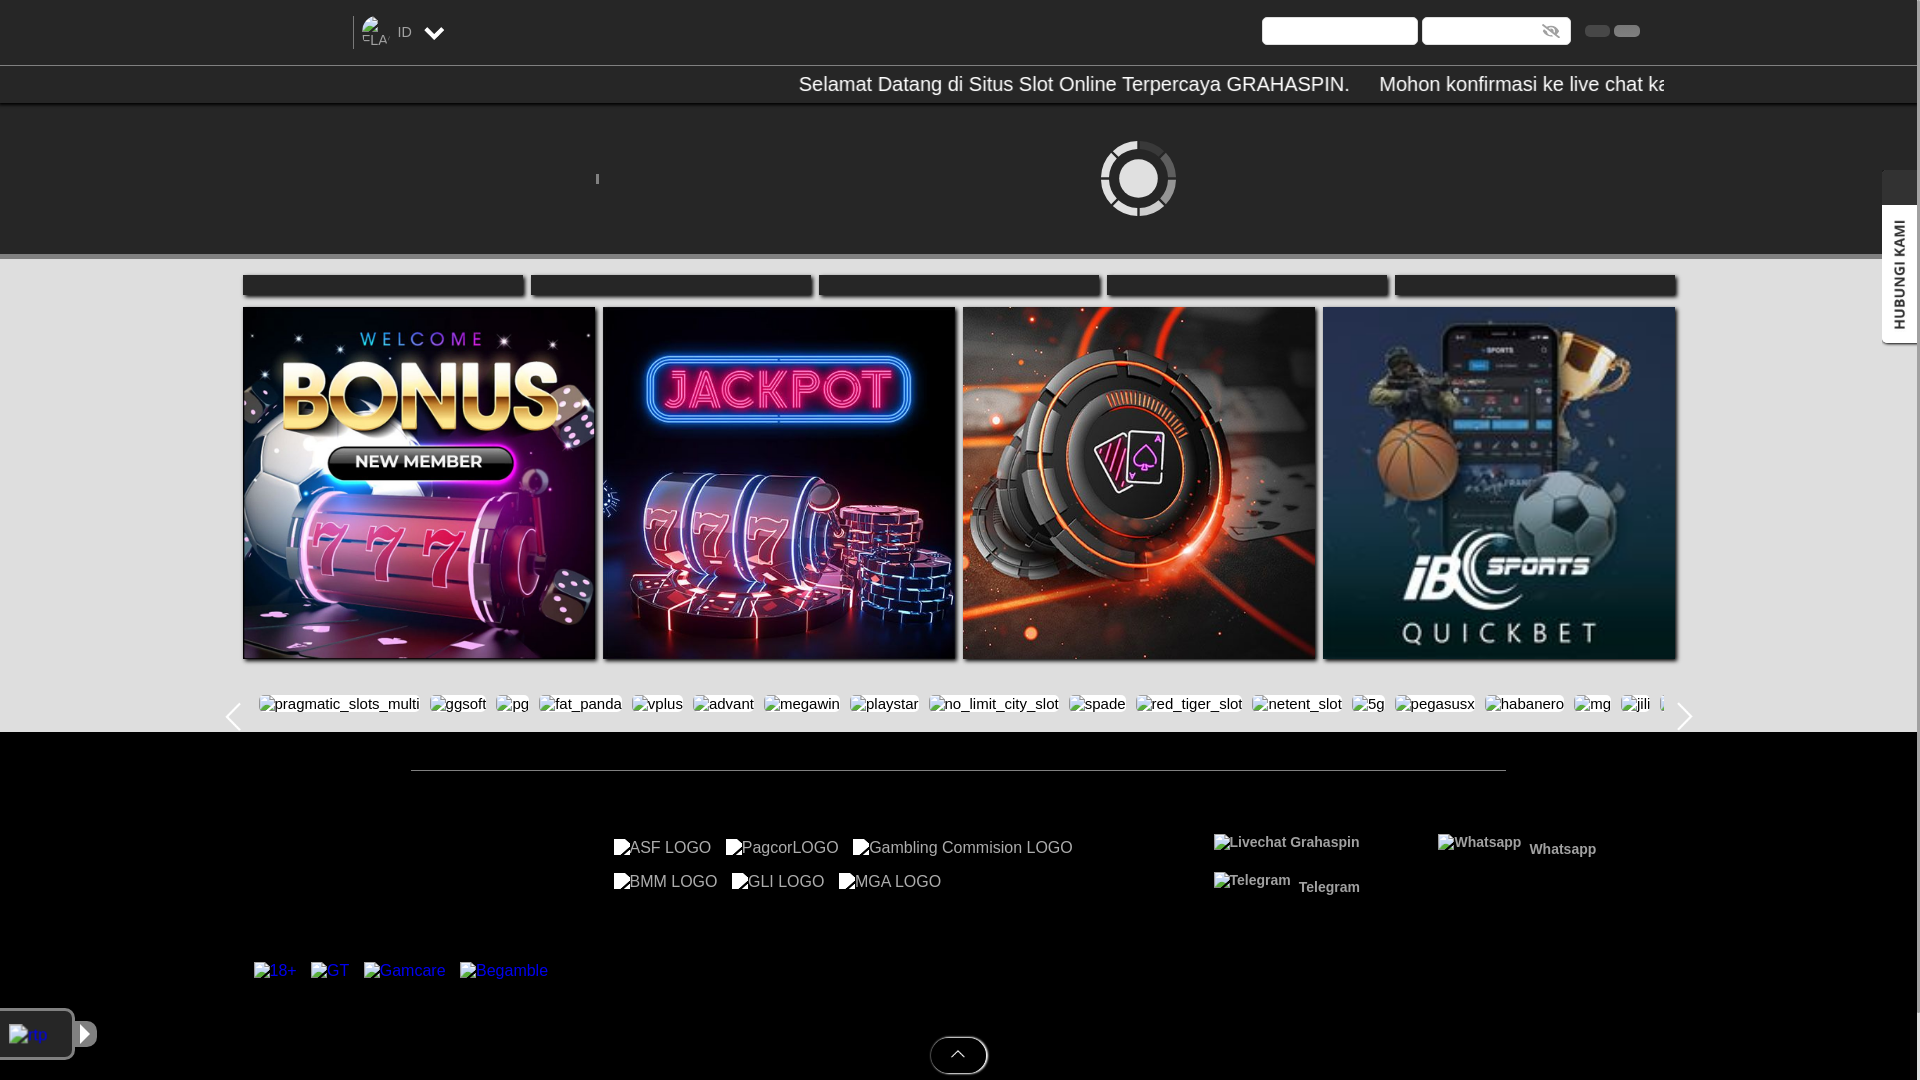Image resolution: width=1920 pixels, height=1080 pixels.
Task: Click the ASF LOGO image
Action: [662, 848]
